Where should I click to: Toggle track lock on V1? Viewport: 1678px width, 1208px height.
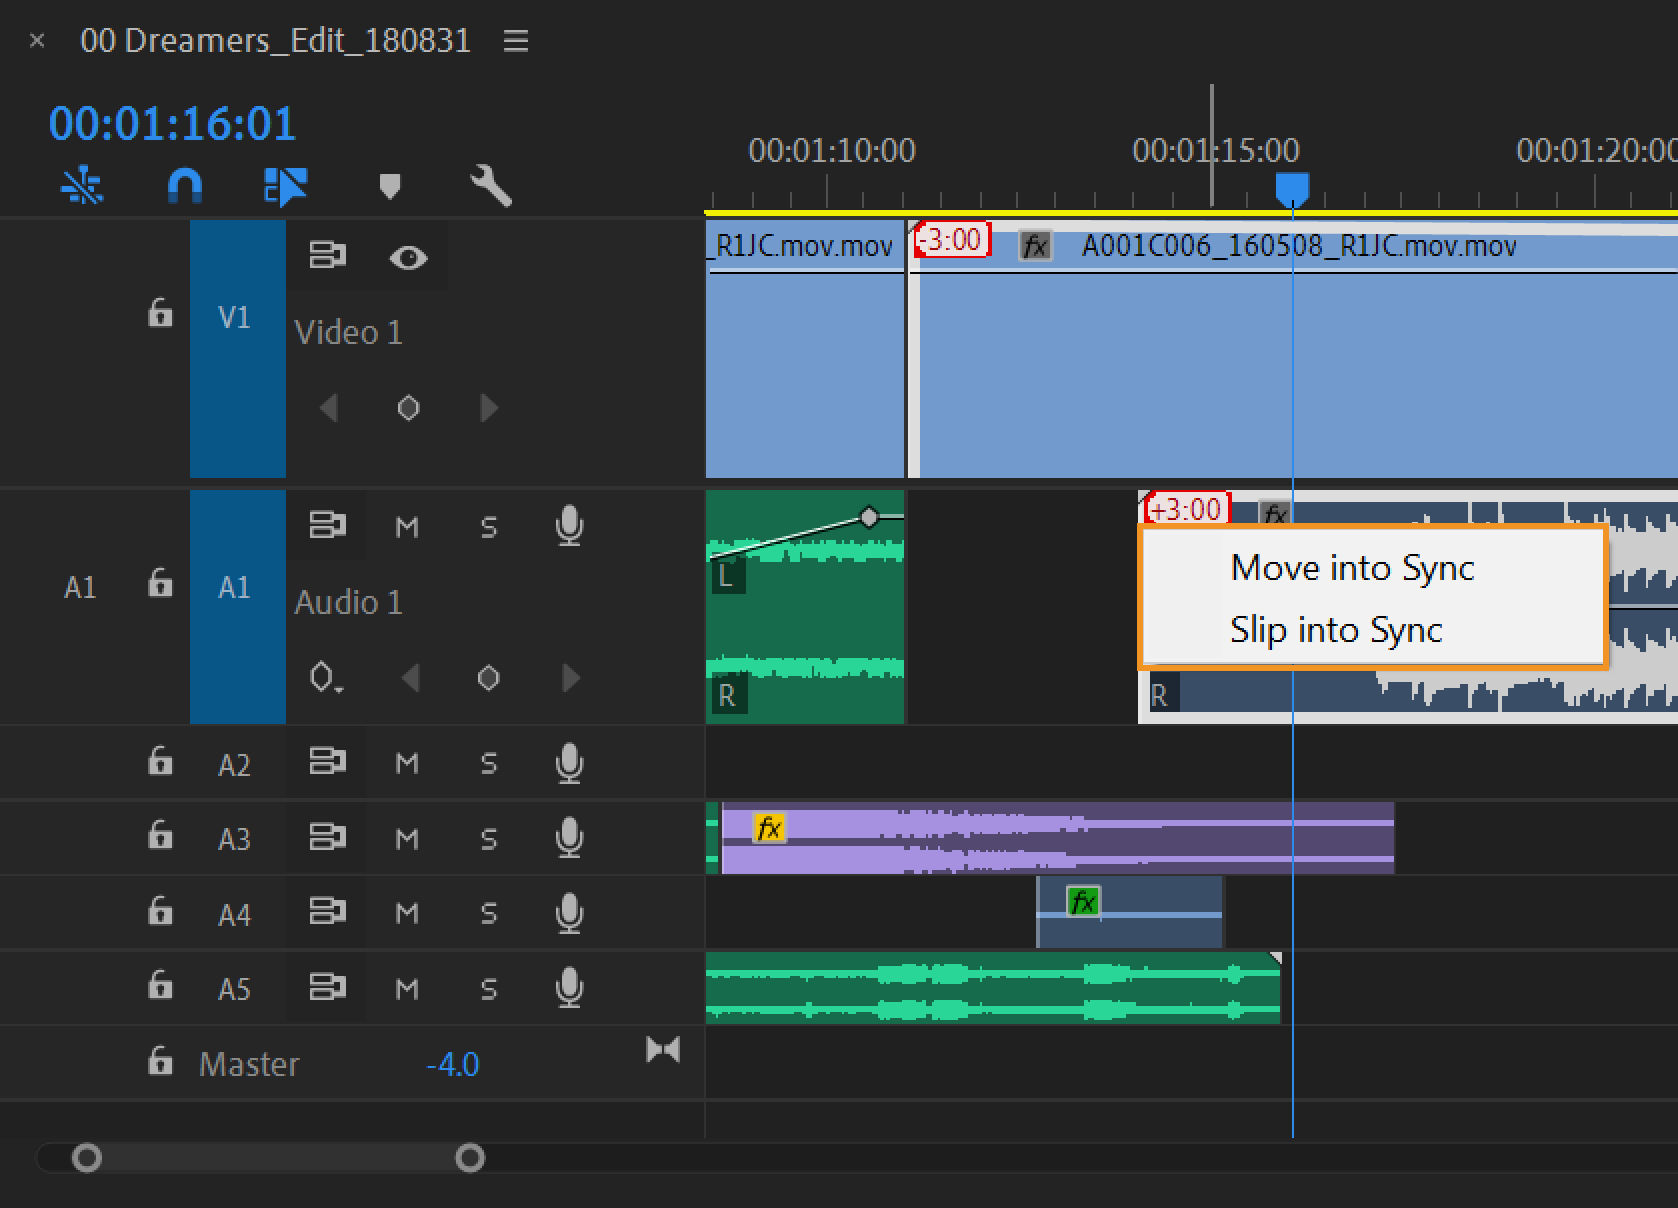click(160, 313)
